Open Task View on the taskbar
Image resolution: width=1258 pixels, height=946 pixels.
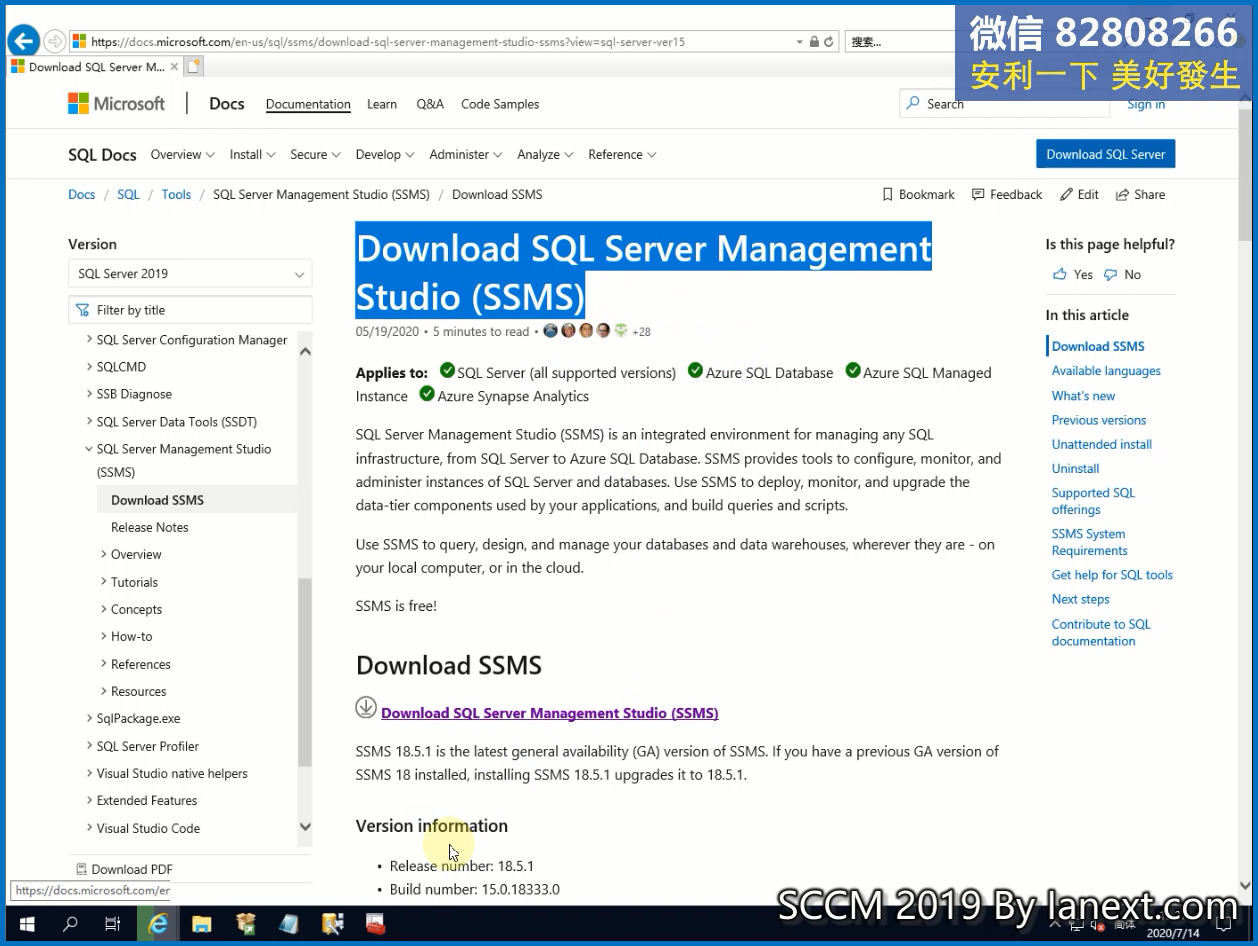pyautogui.click(x=113, y=924)
